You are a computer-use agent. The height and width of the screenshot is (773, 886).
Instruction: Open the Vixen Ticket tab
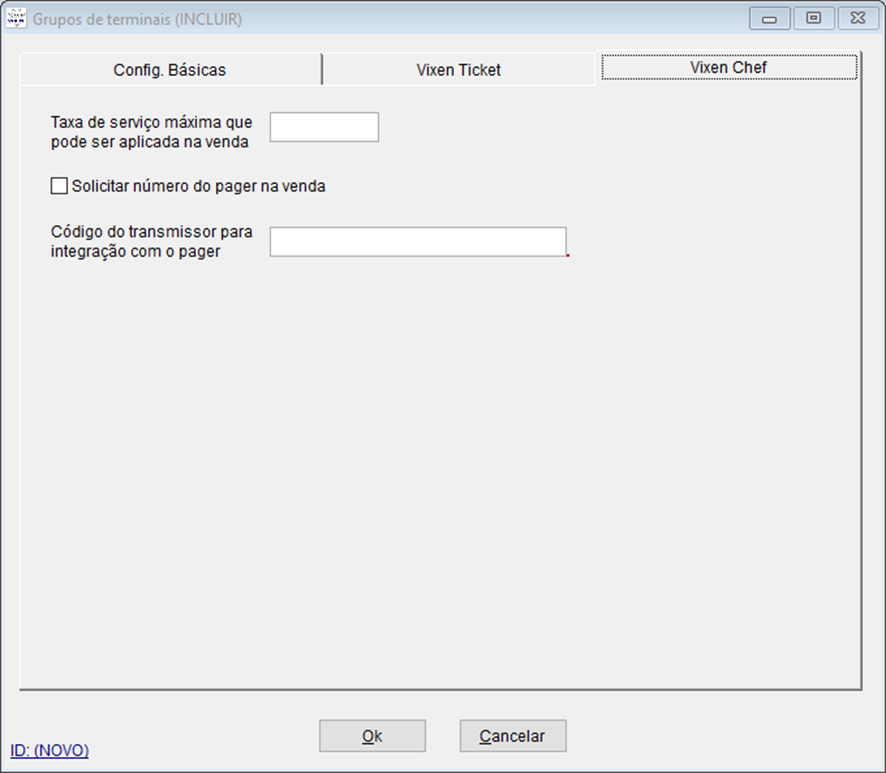click(x=459, y=70)
